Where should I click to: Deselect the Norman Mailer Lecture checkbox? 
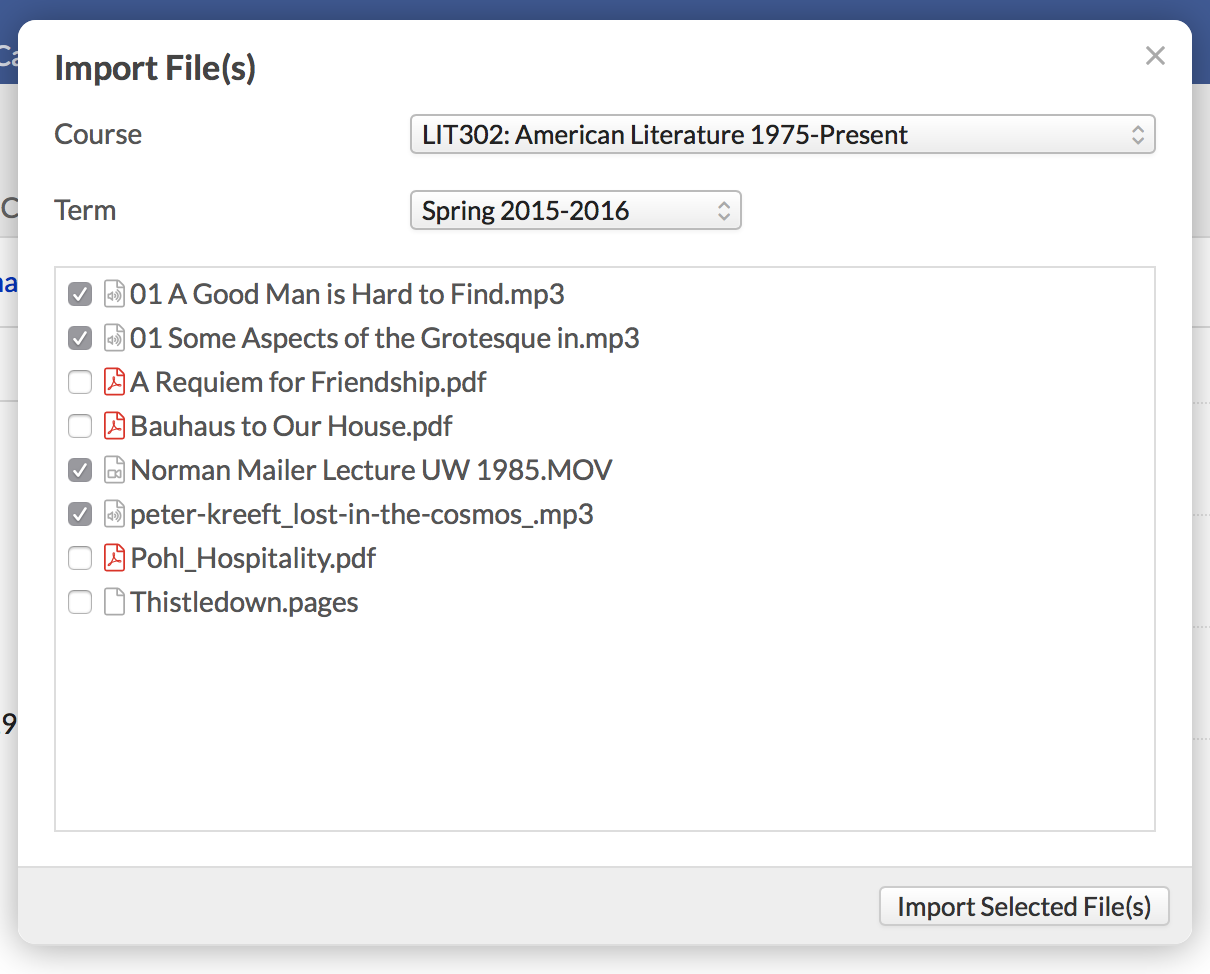coord(80,470)
